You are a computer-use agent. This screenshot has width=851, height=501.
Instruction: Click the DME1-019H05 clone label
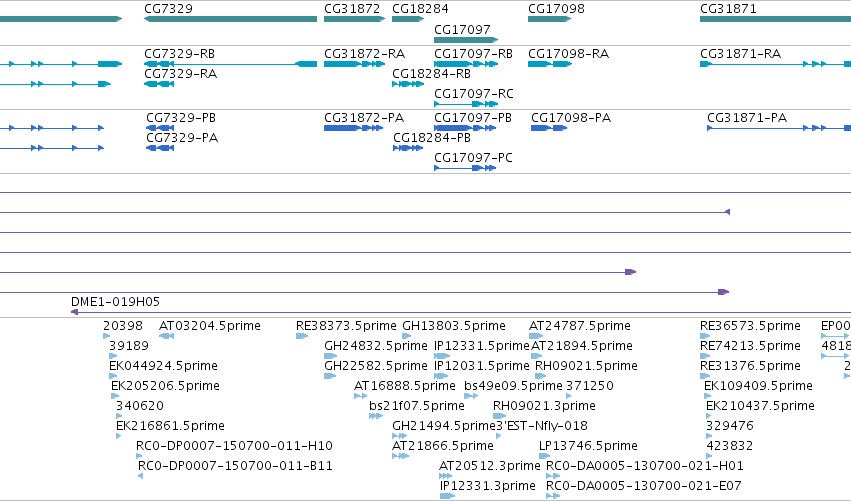115,302
